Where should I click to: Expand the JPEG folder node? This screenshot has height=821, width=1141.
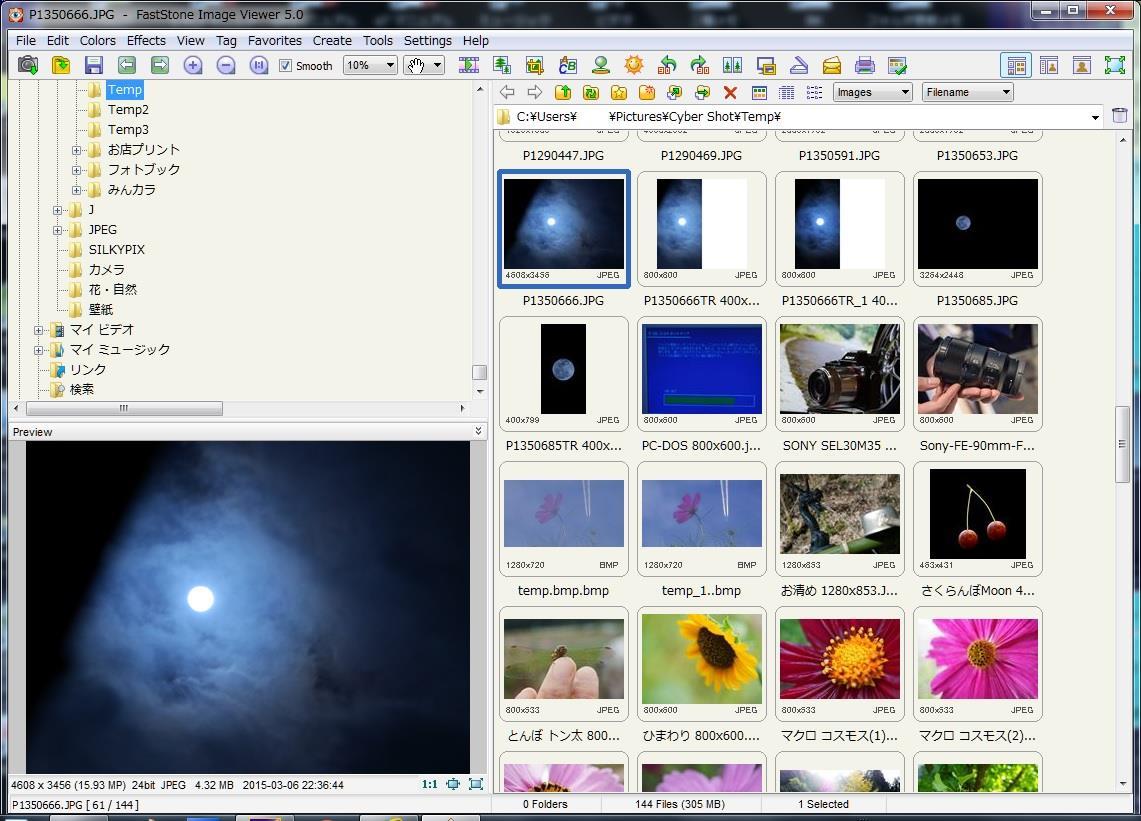[x=57, y=230]
